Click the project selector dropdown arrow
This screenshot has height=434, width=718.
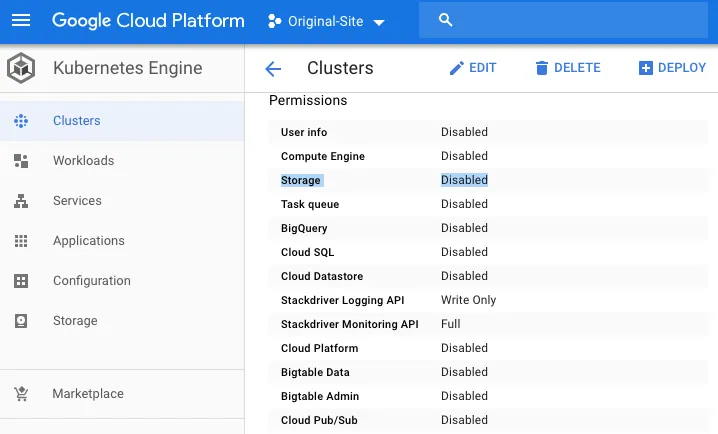pyautogui.click(x=378, y=22)
